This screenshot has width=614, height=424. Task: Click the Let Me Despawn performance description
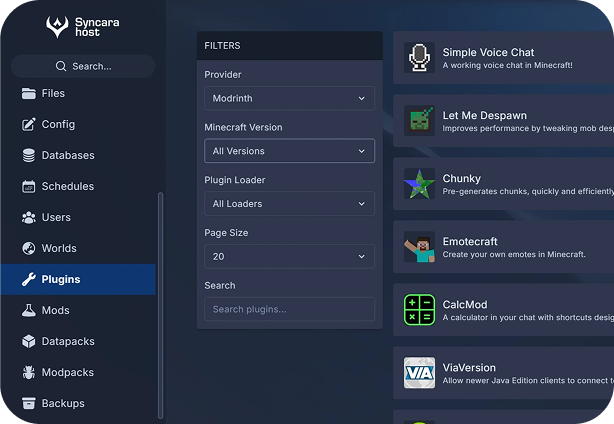point(528,128)
